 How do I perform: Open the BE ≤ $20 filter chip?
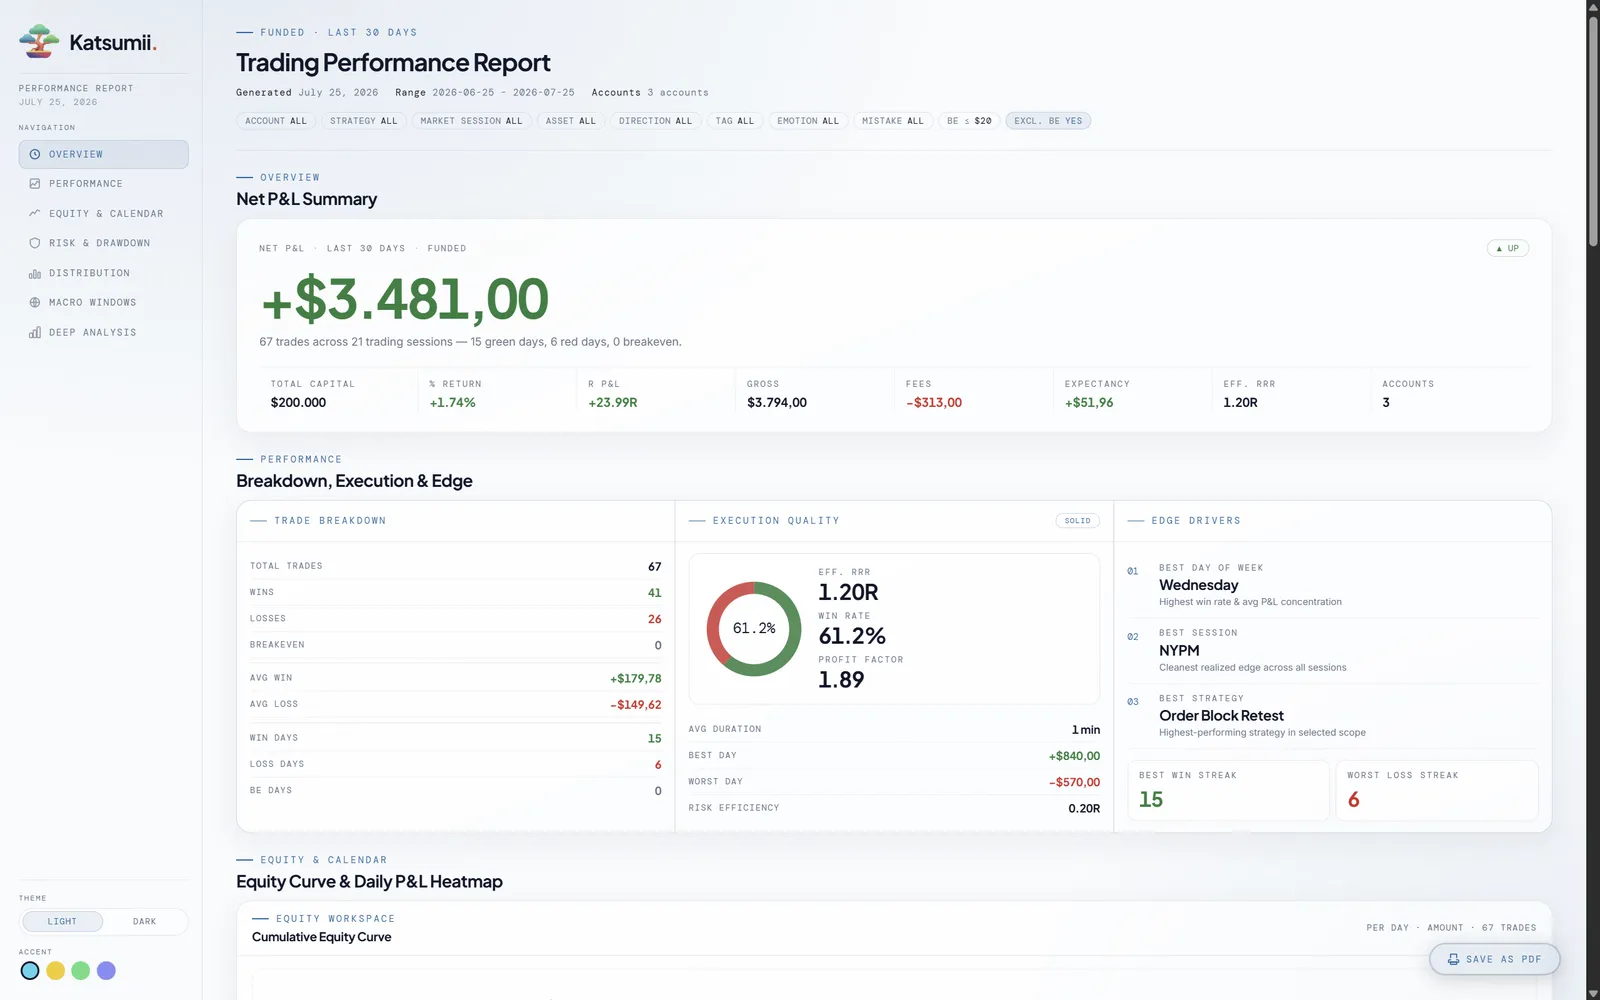click(x=969, y=121)
